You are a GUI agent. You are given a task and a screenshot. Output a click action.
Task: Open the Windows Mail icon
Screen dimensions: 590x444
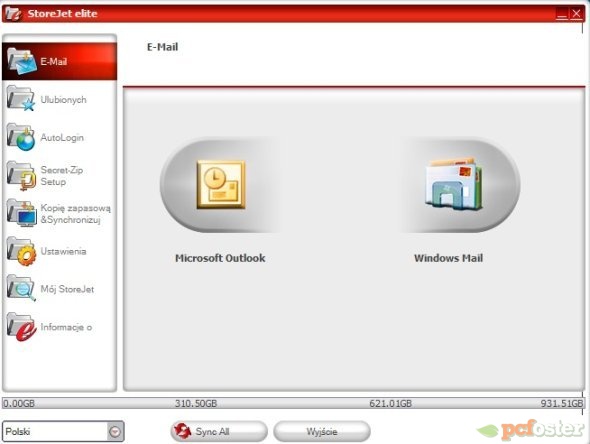coord(454,184)
